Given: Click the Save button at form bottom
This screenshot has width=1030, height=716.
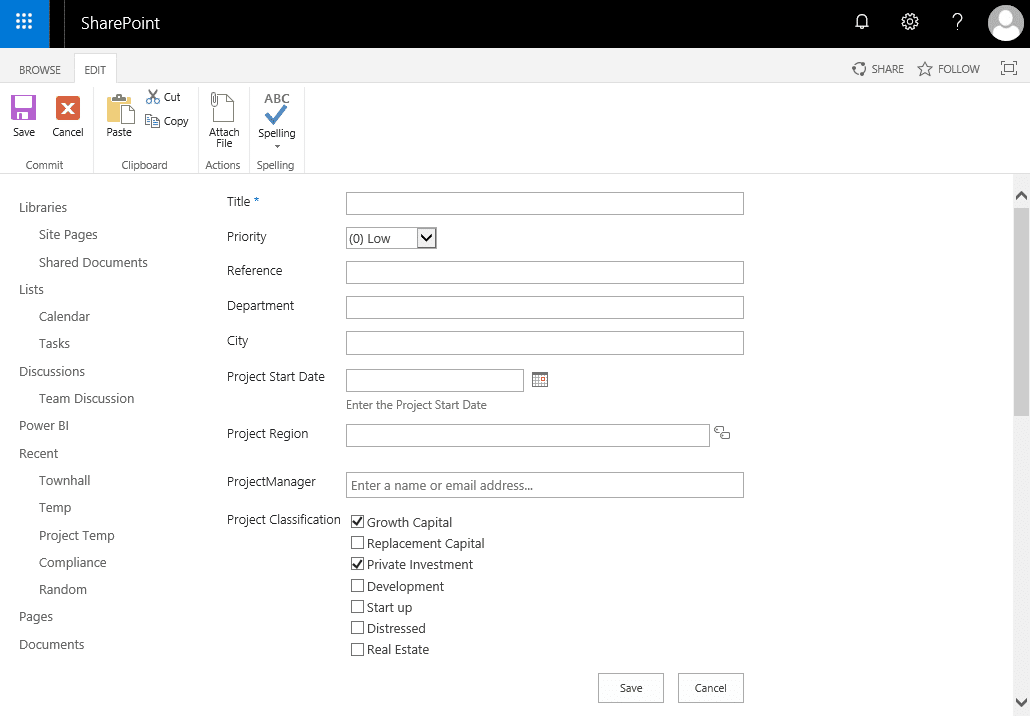Looking at the screenshot, I should 630,687.
